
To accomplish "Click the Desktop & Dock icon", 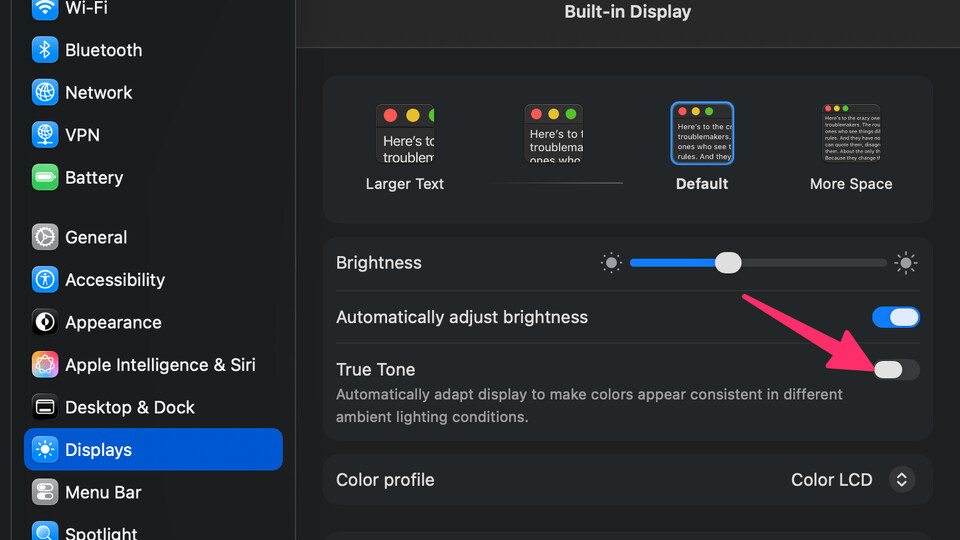I will (45, 407).
